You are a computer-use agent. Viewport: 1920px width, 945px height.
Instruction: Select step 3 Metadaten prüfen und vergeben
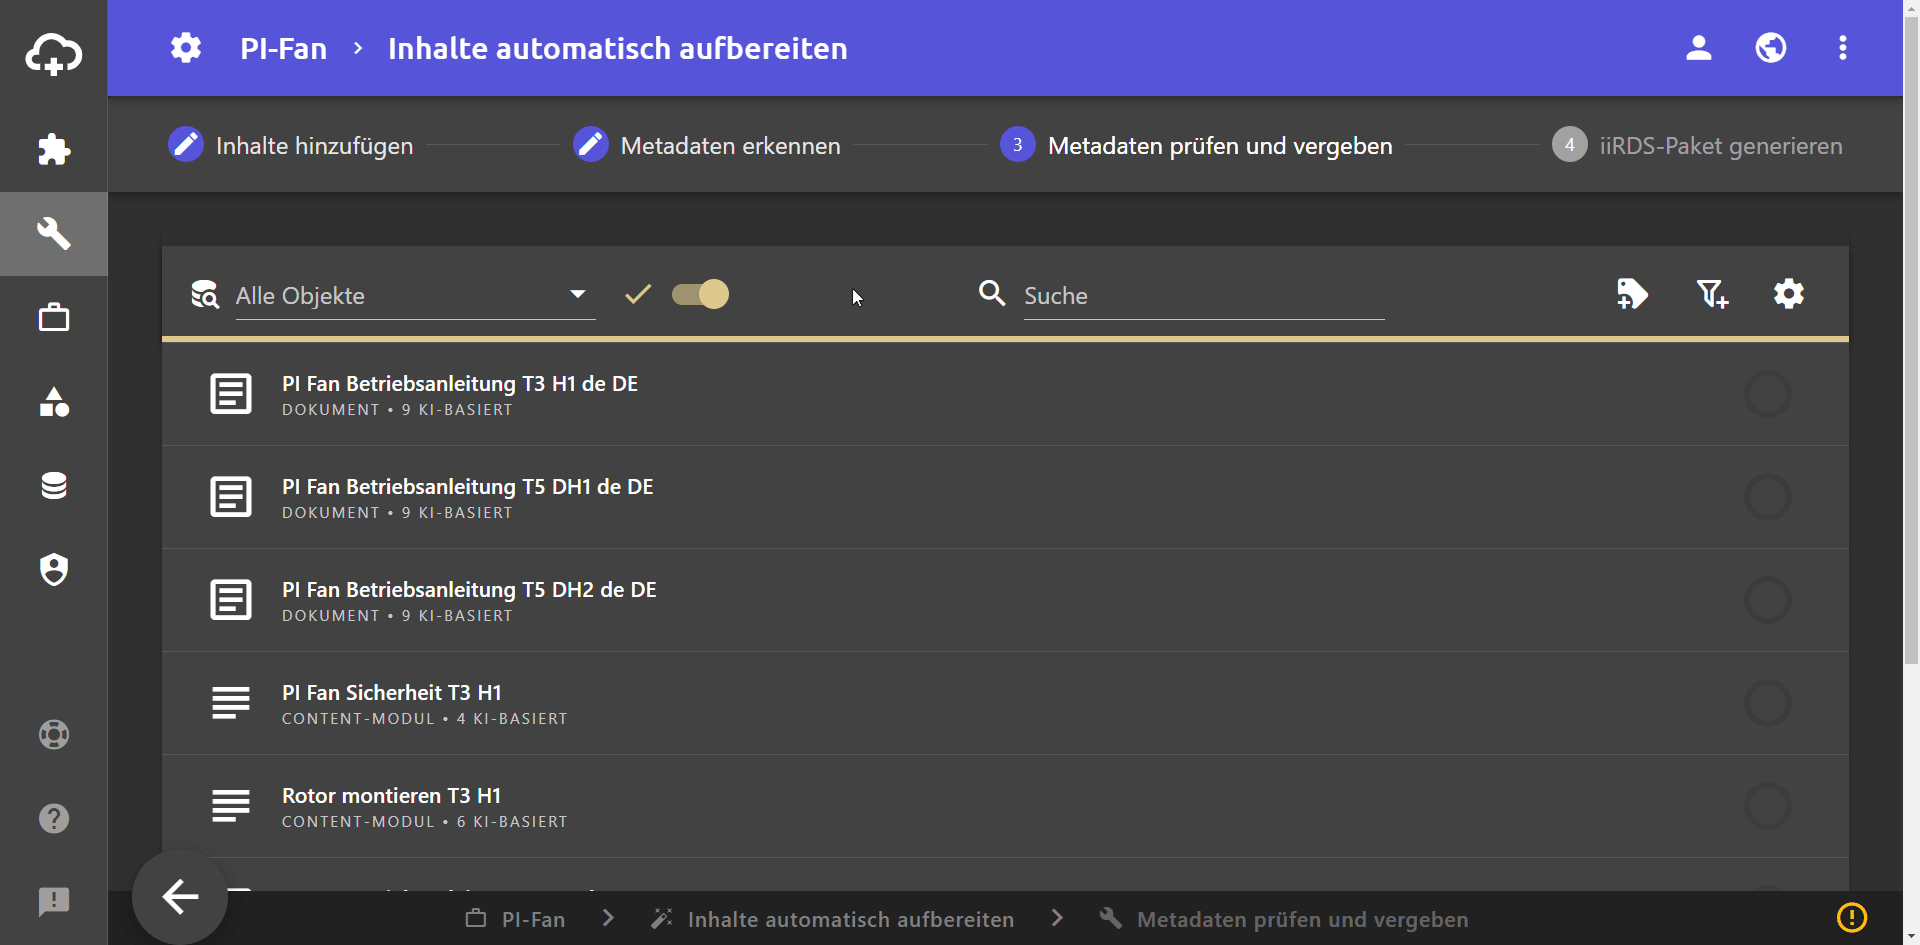pos(1196,145)
